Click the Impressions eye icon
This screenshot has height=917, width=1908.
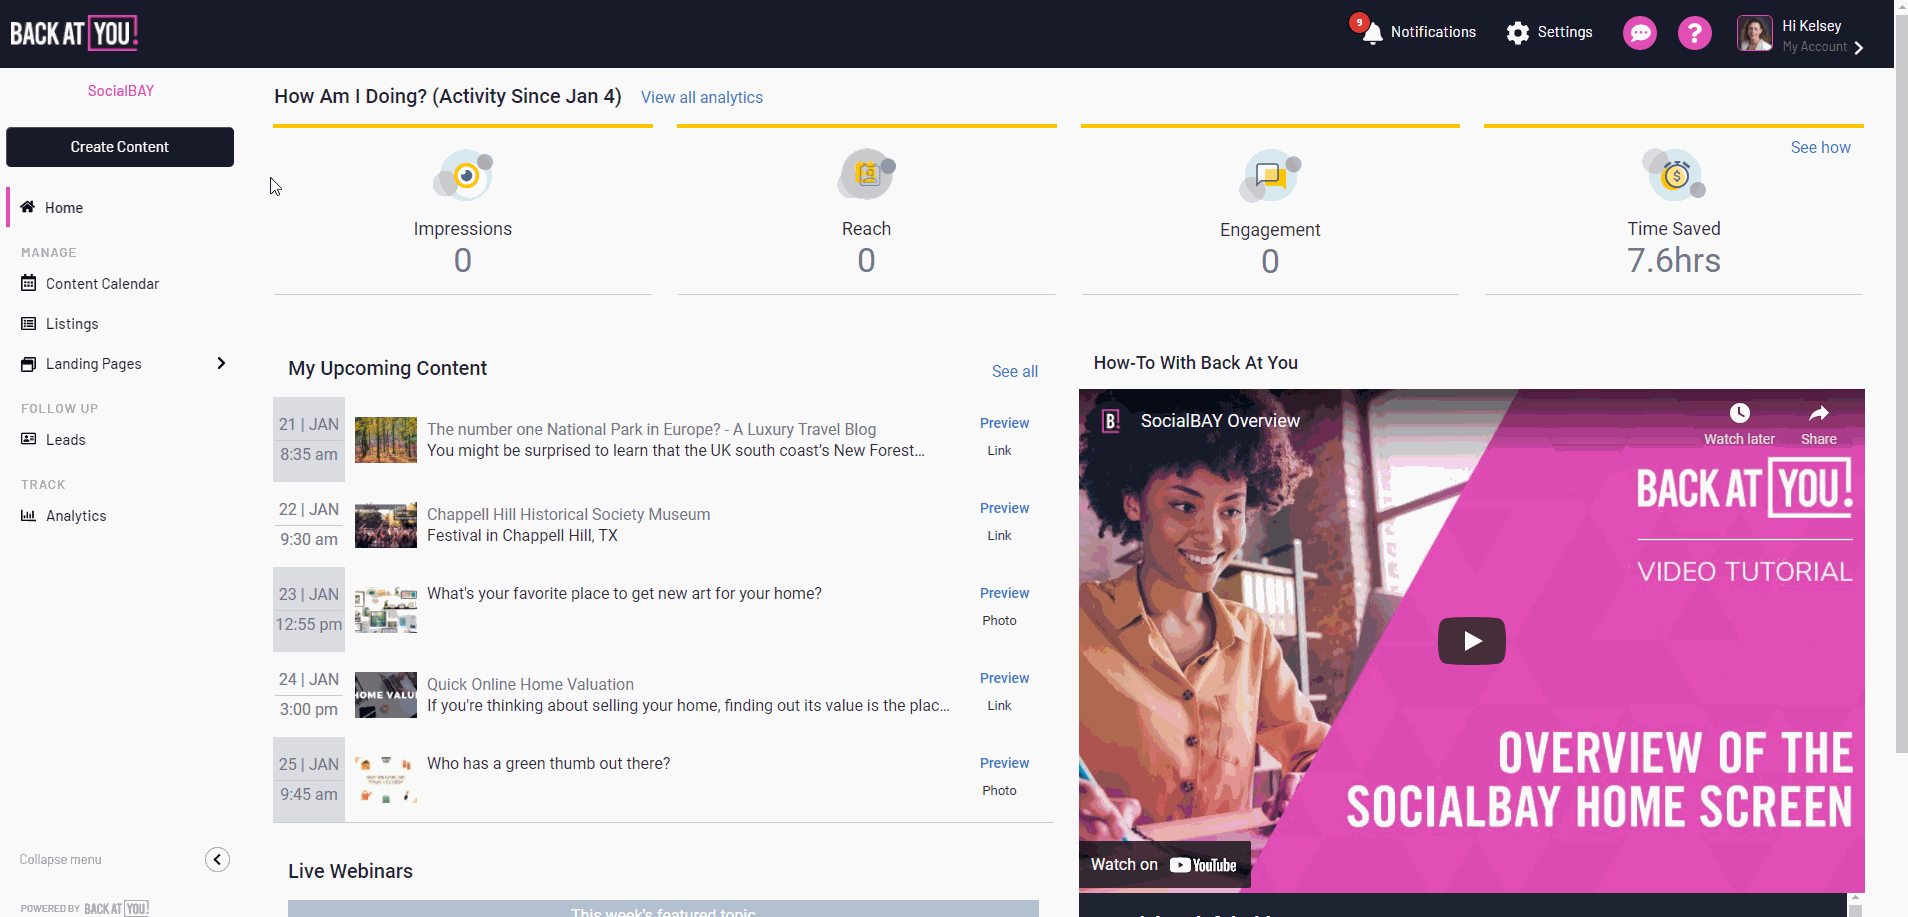tap(463, 176)
